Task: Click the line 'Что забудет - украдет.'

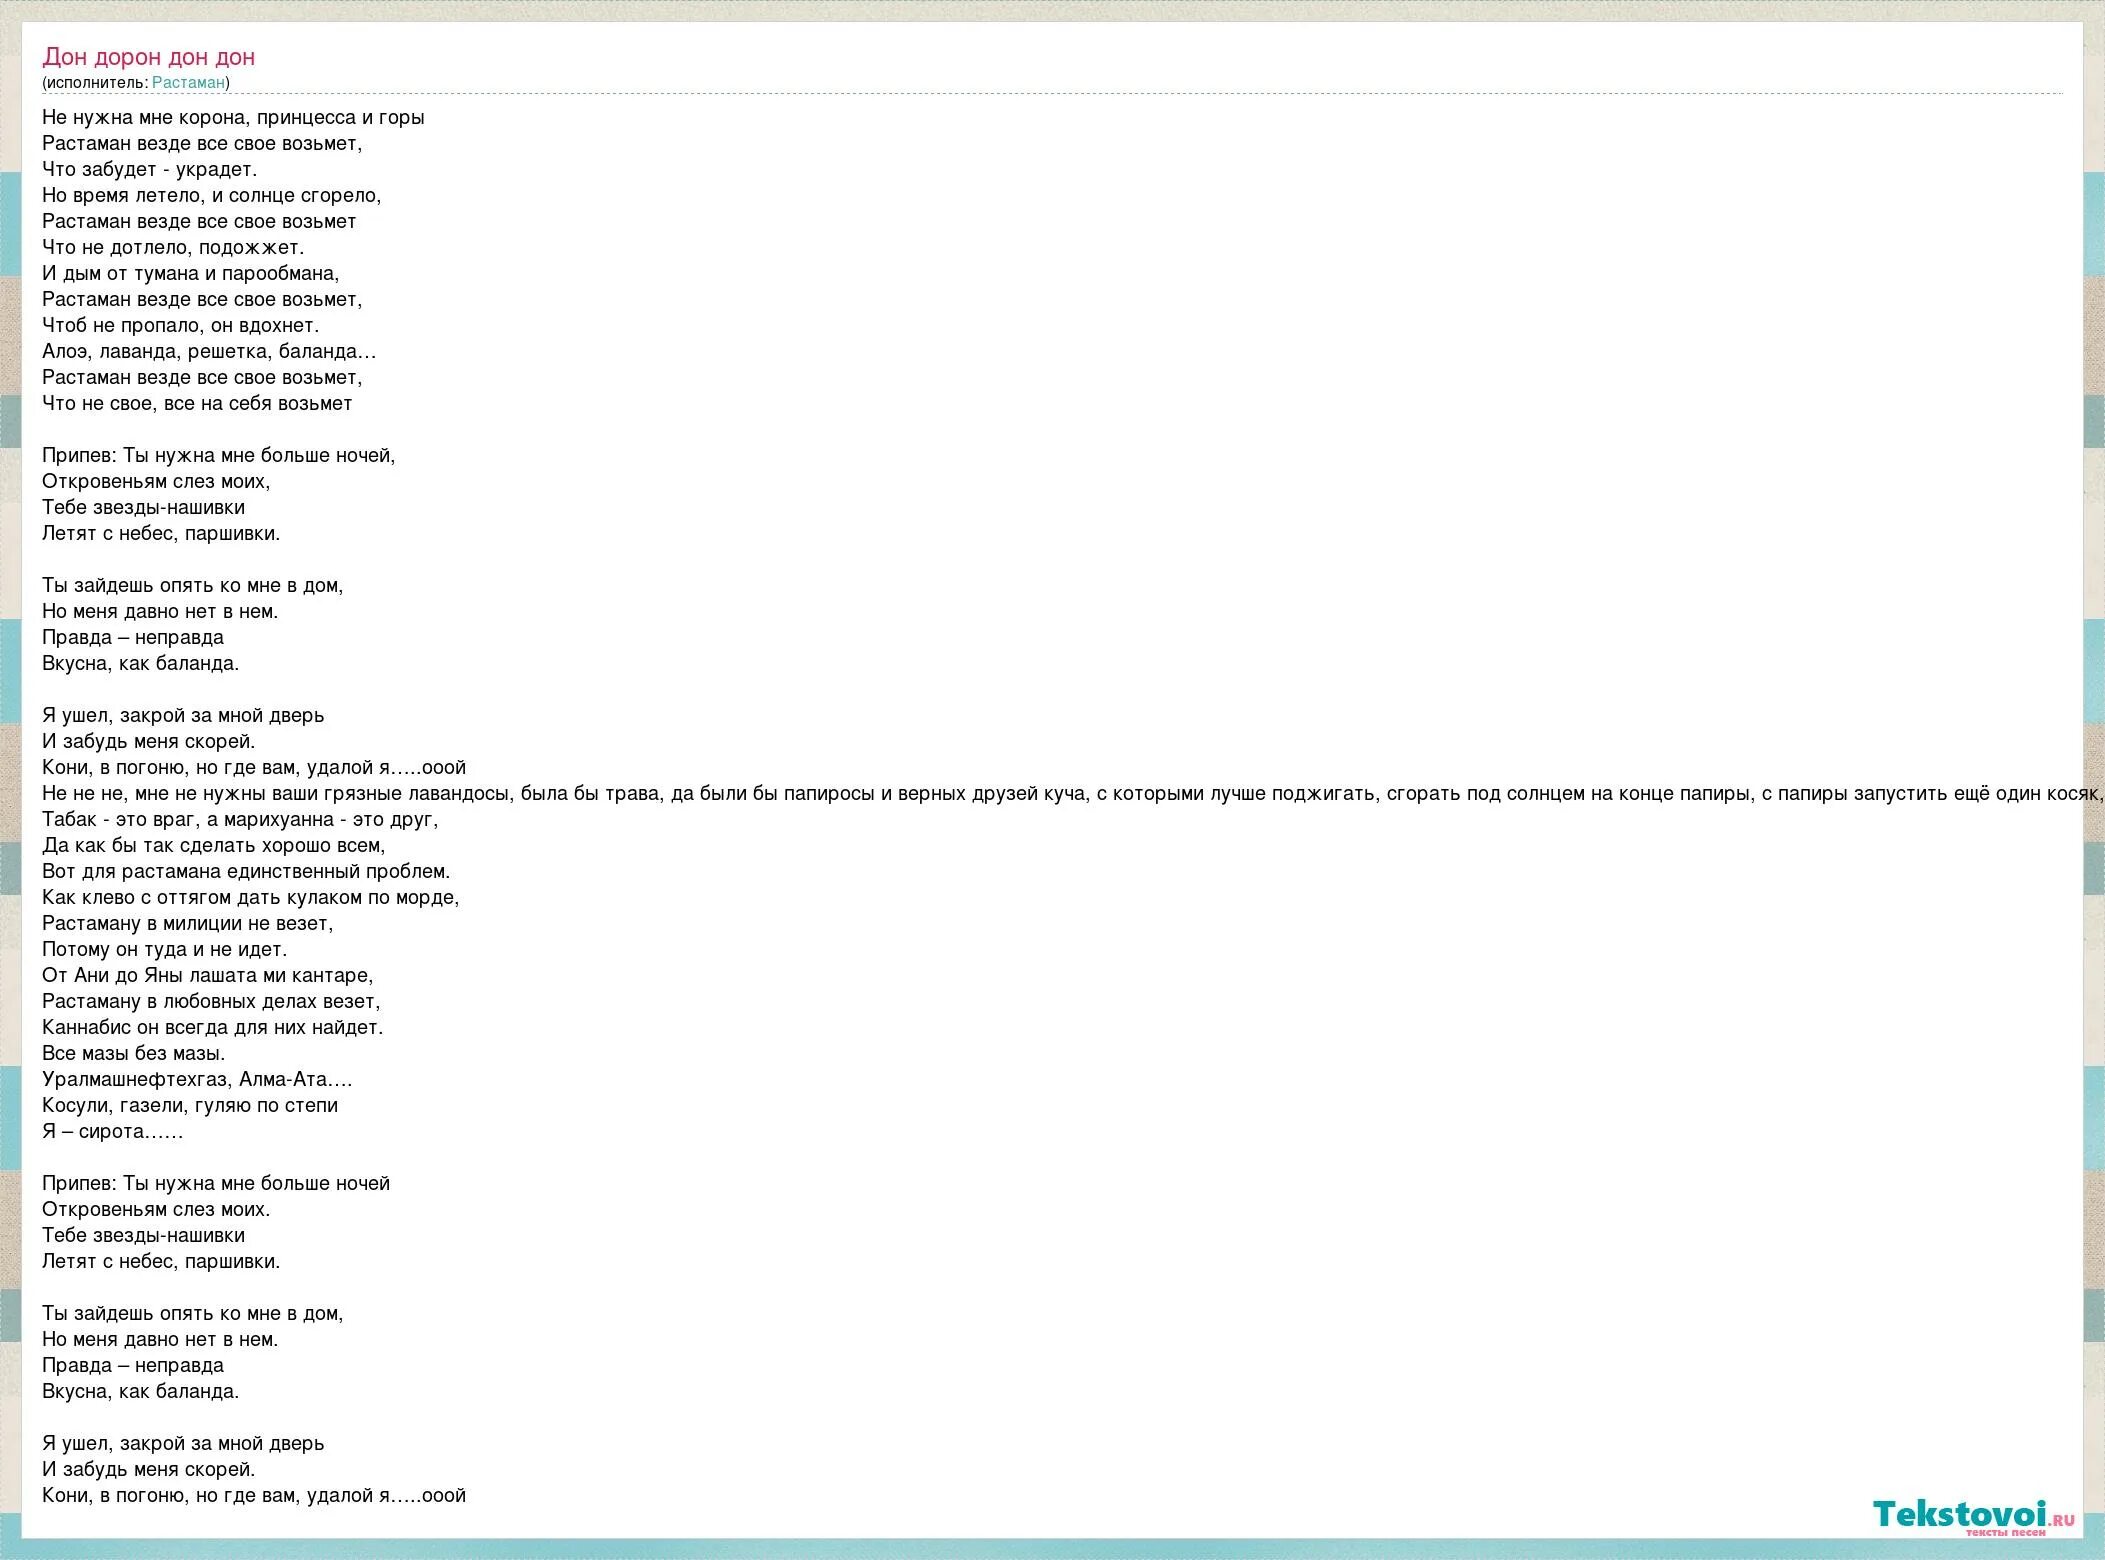Action: [x=149, y=170]
